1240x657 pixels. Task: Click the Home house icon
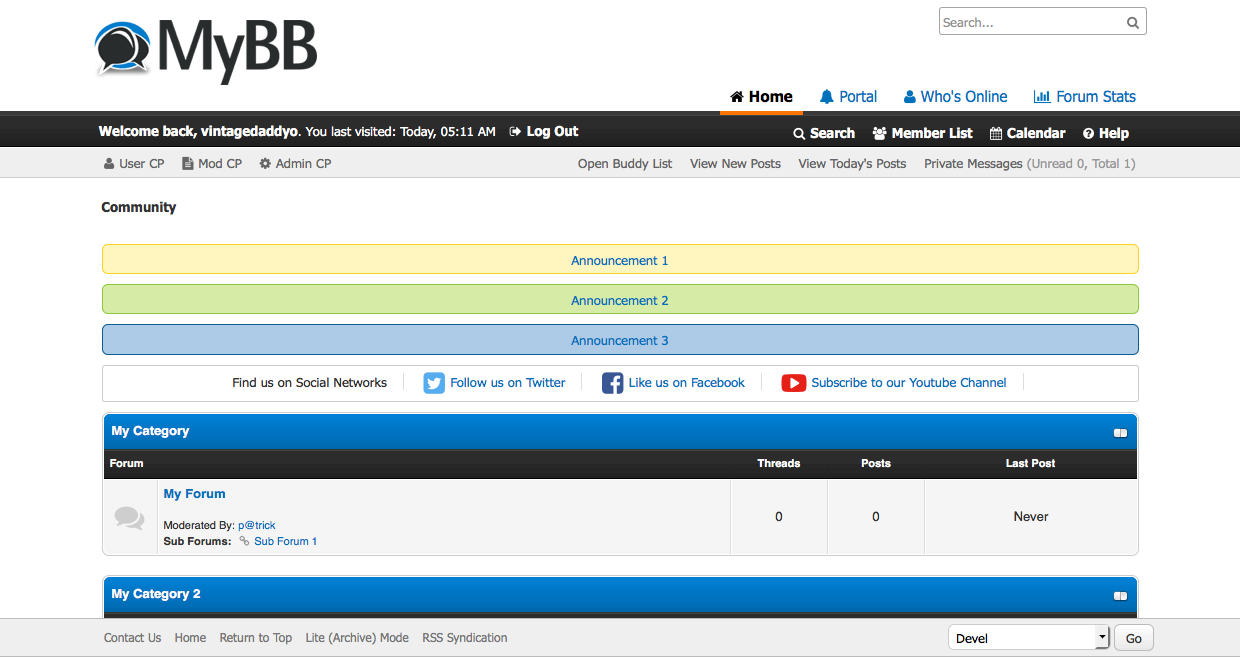coord(737,97)
